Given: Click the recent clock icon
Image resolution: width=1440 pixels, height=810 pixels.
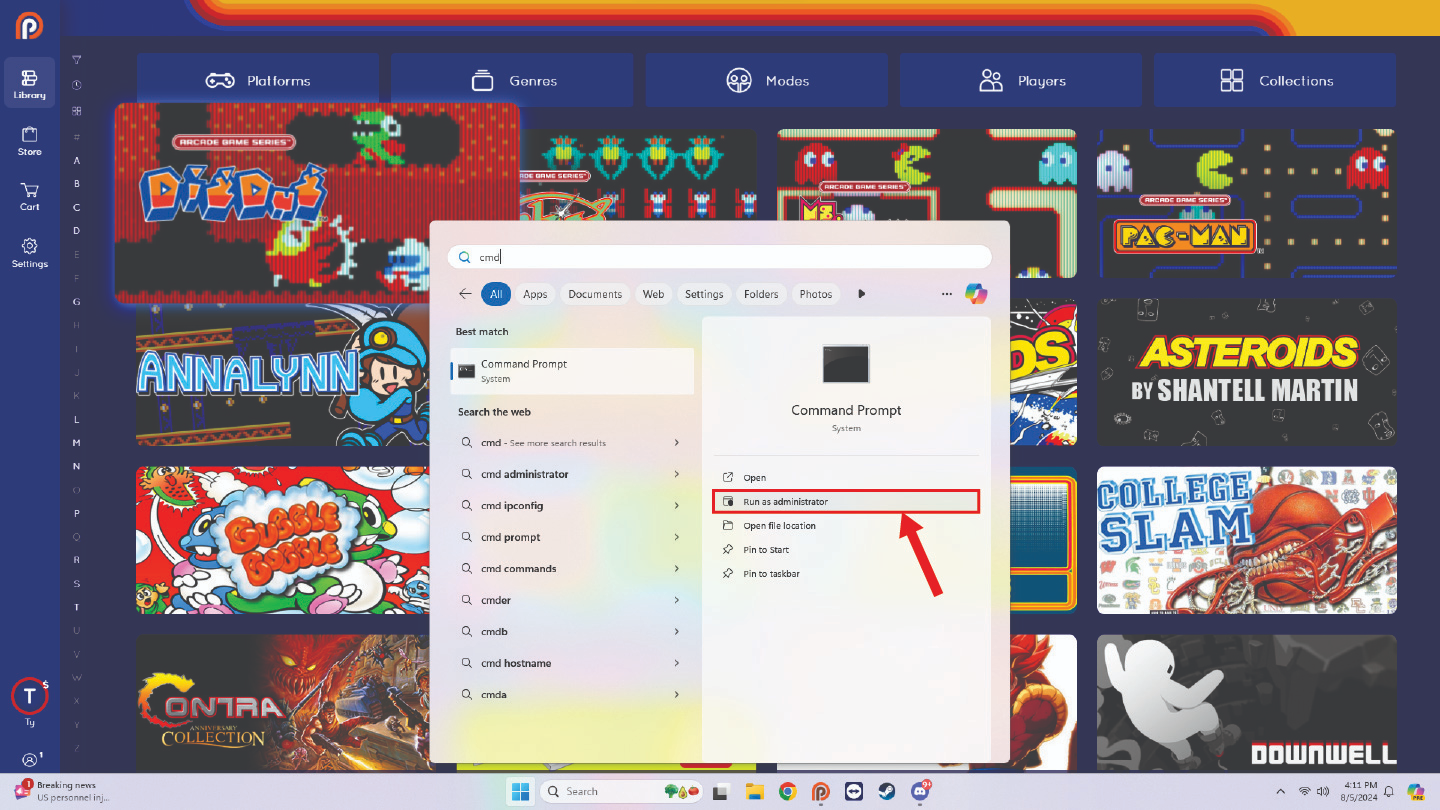Looking at the screenshot, I should (77, 85).
